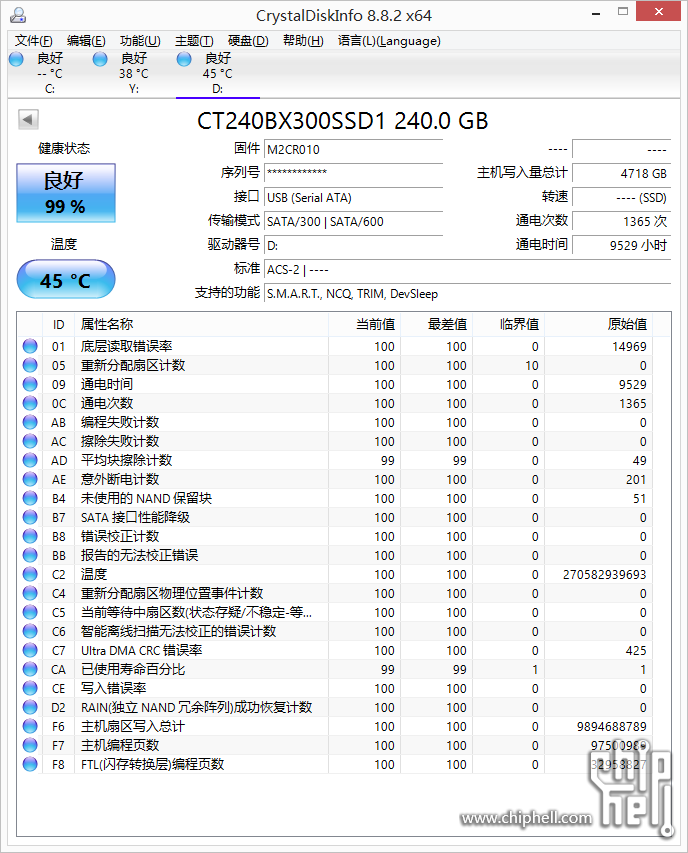
Task: Click status orb for D2 RAIN 成功恢复计数
Action: pyautogui.click(x=30, y=707)
